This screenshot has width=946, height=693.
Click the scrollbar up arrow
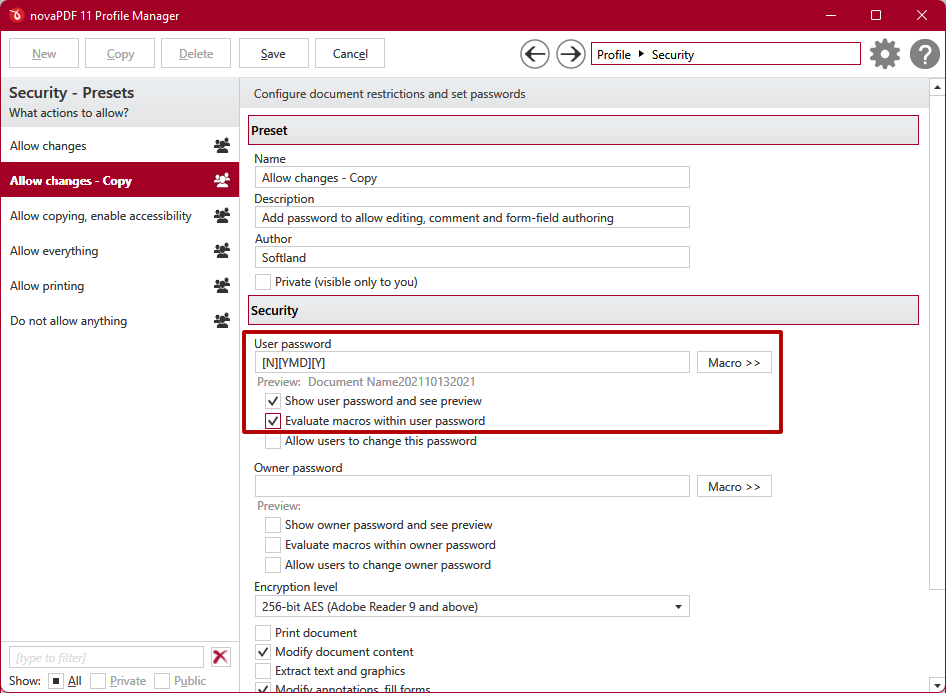click(x=937, y=87)
